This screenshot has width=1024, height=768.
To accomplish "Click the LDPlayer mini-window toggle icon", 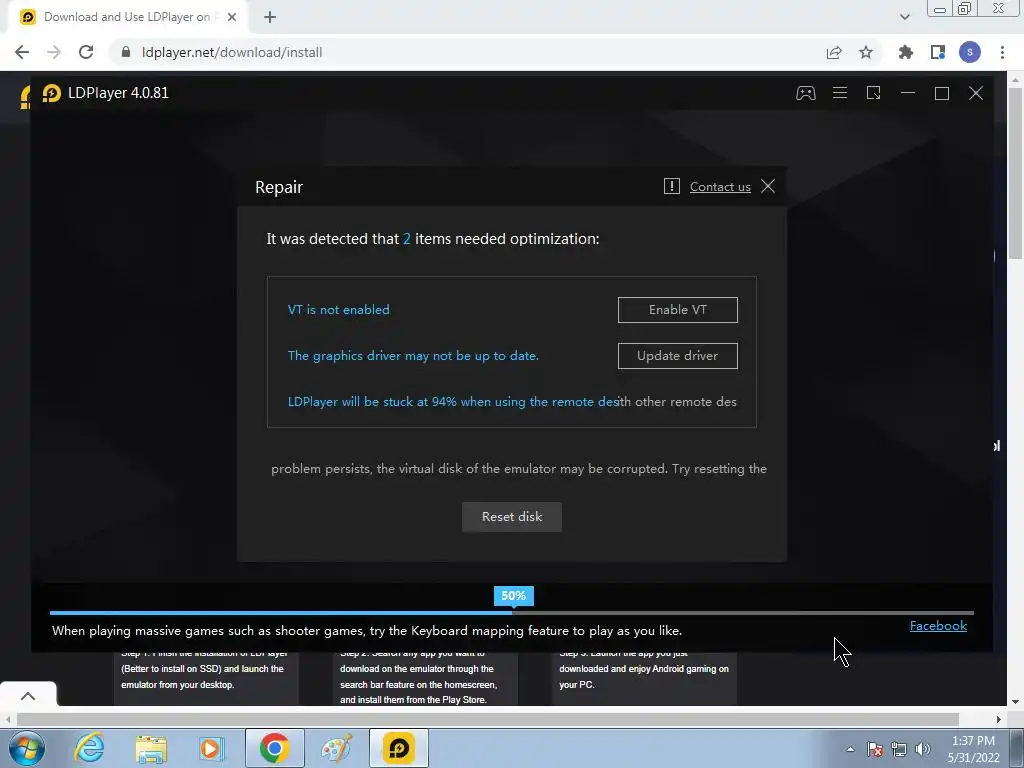I will [x=873, y=93].
